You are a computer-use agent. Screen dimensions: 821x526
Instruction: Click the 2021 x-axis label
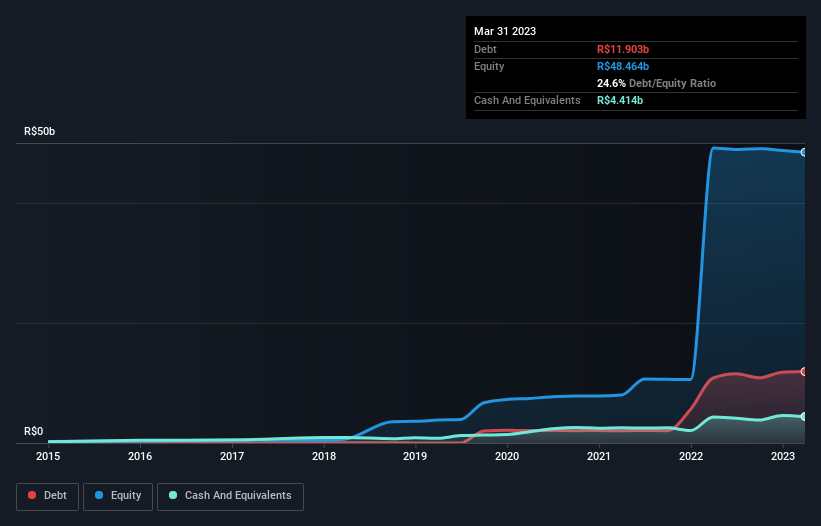click(599, 456)
